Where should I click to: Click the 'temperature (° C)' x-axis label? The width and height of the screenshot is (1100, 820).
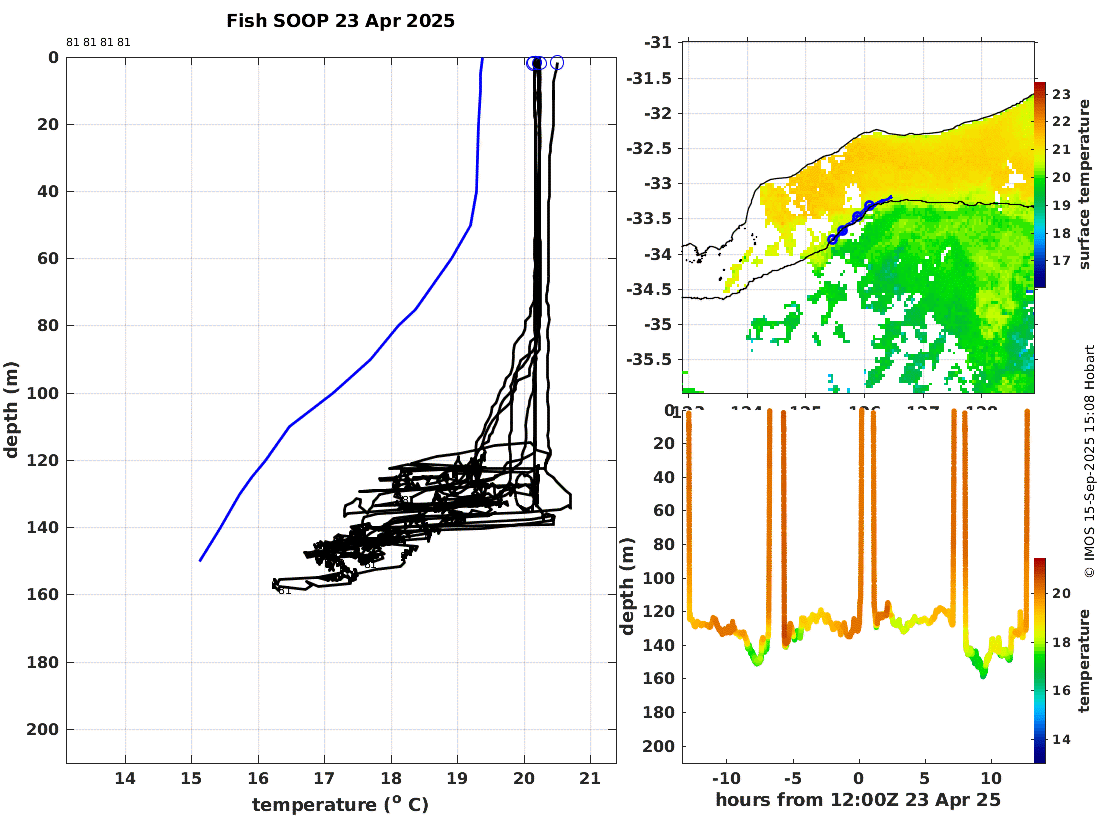(340, 804)
